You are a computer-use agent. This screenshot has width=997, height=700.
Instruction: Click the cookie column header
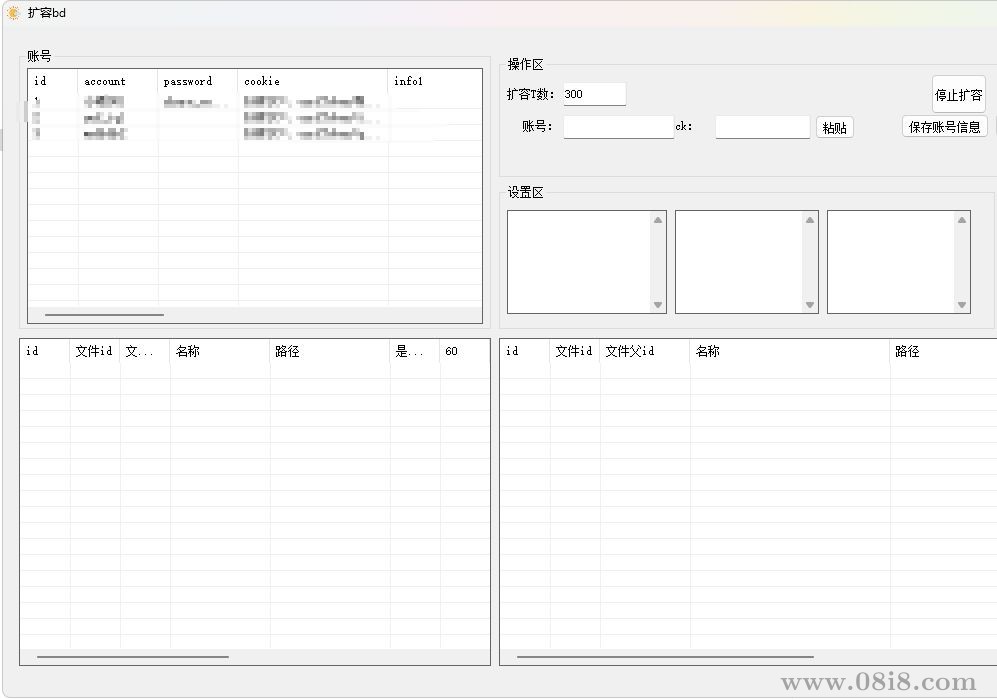tap(312, 81)
